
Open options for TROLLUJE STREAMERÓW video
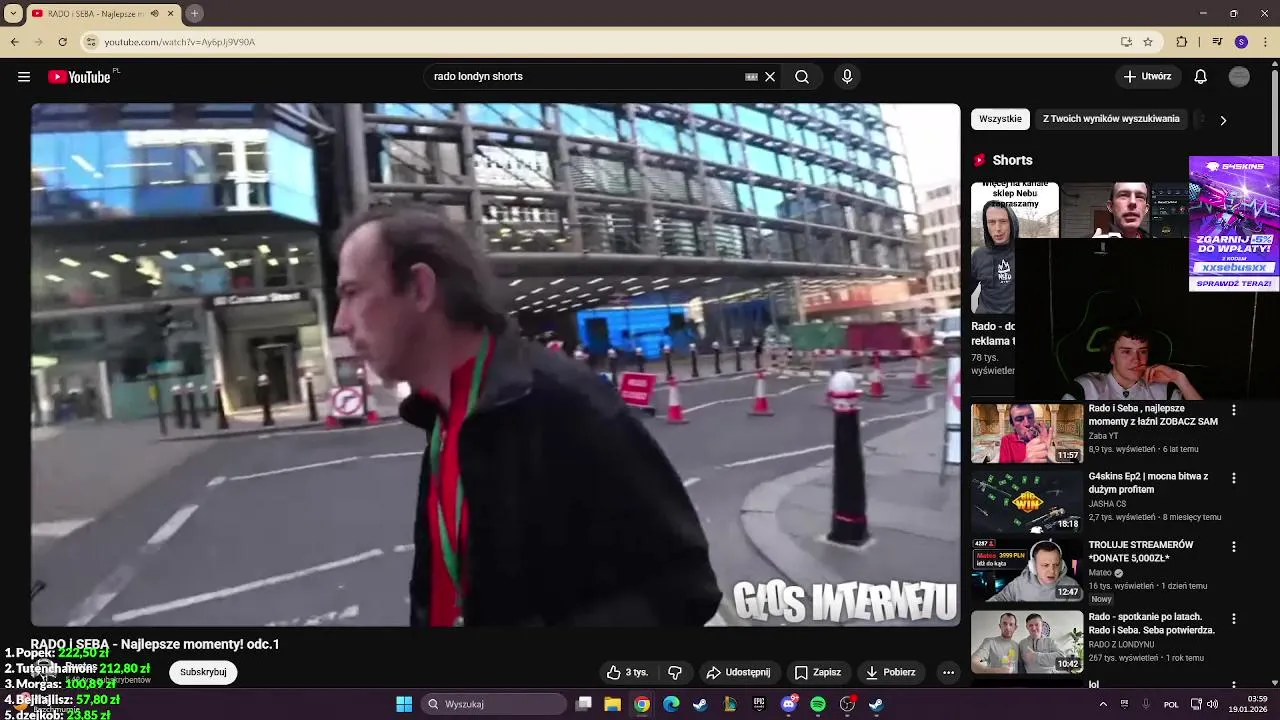tap(1233, 547)
